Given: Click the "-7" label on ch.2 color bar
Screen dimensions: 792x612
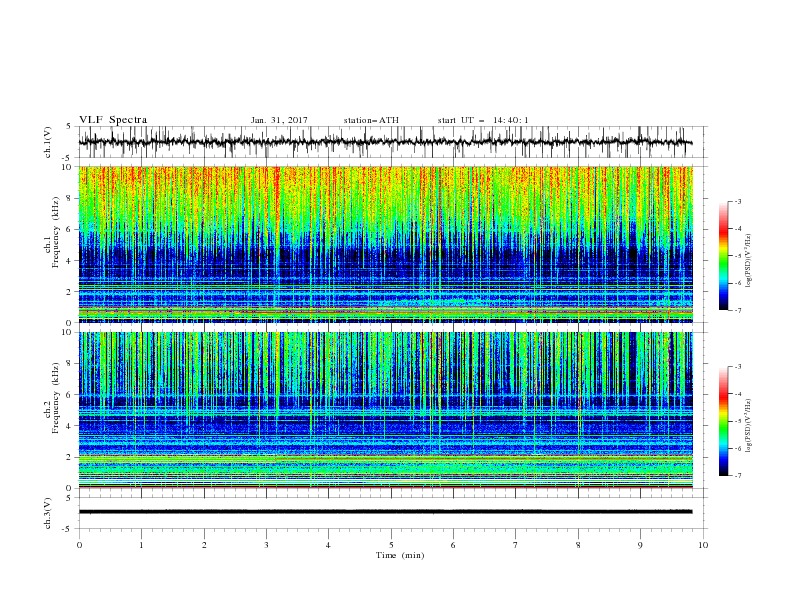Looking at the screenshot, I should 737,475.
